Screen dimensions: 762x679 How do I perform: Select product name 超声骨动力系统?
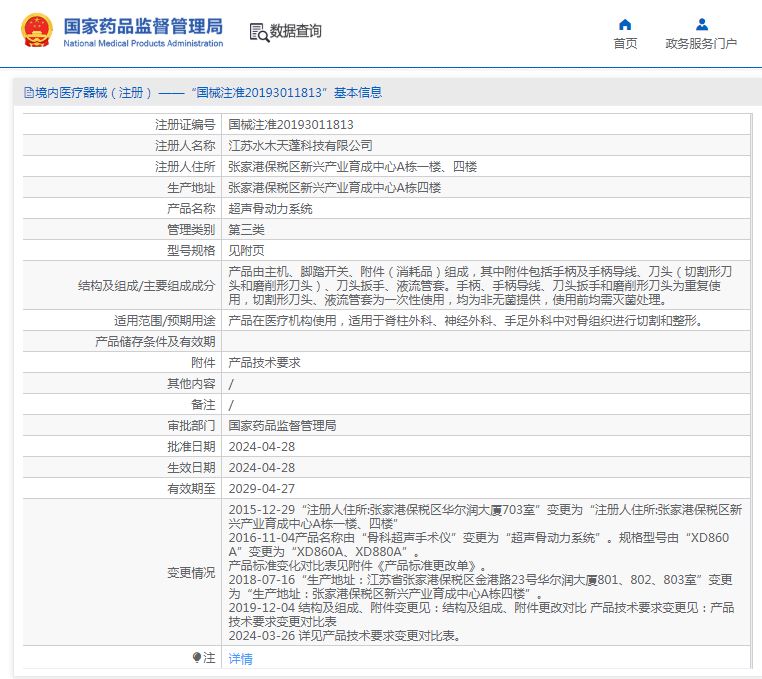pyautogui.click(x=270, y=209)
